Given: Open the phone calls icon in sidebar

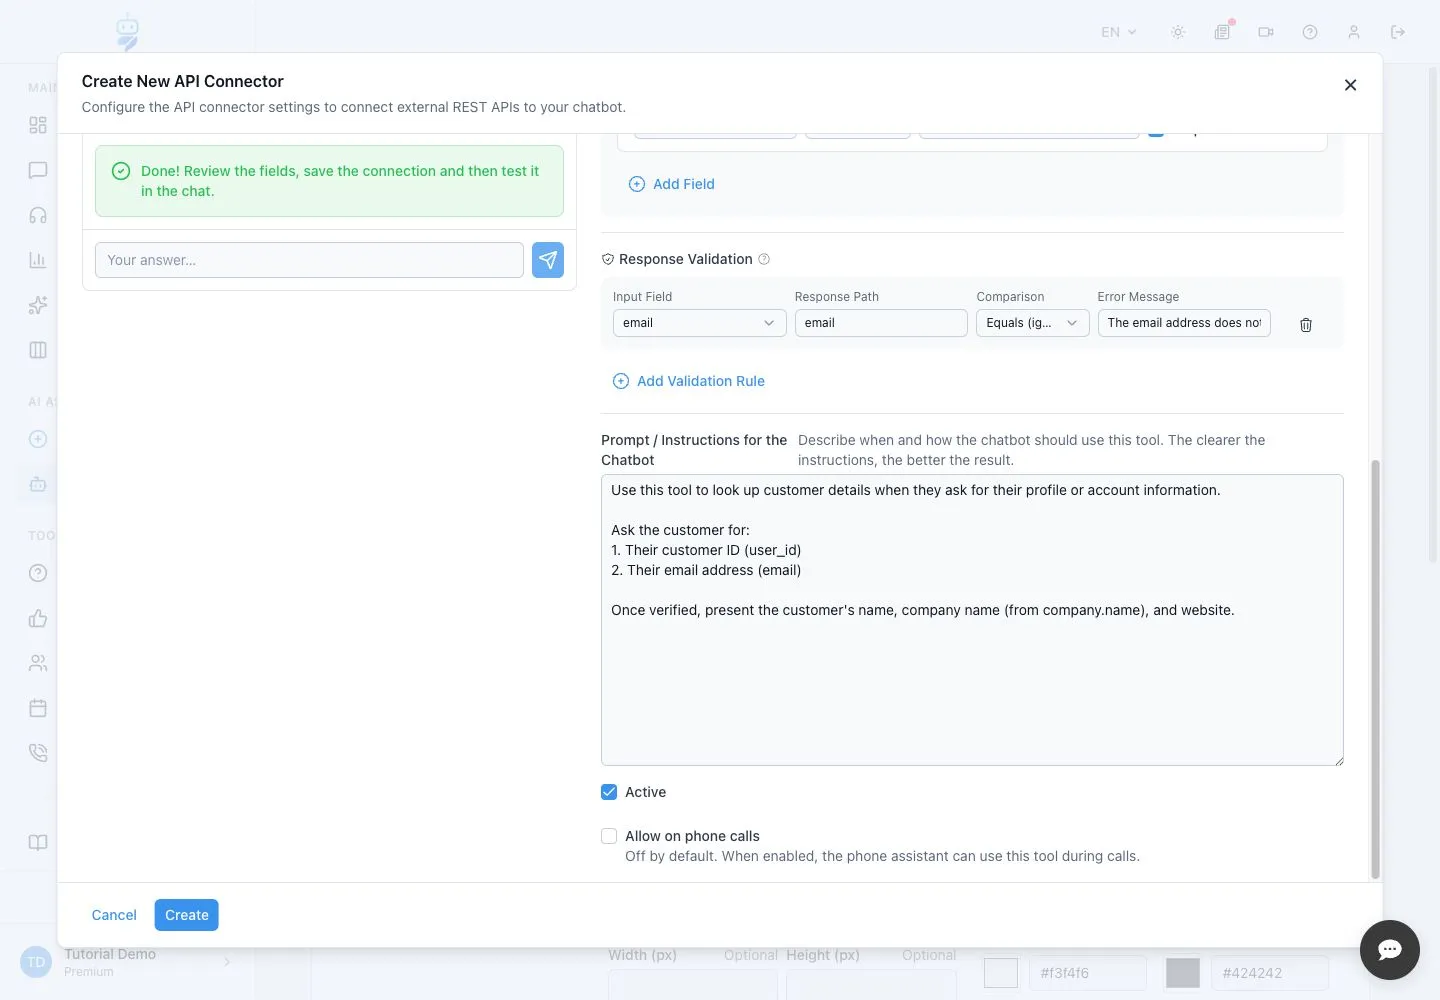Looking at the screenshot, I should coord(38,753).
